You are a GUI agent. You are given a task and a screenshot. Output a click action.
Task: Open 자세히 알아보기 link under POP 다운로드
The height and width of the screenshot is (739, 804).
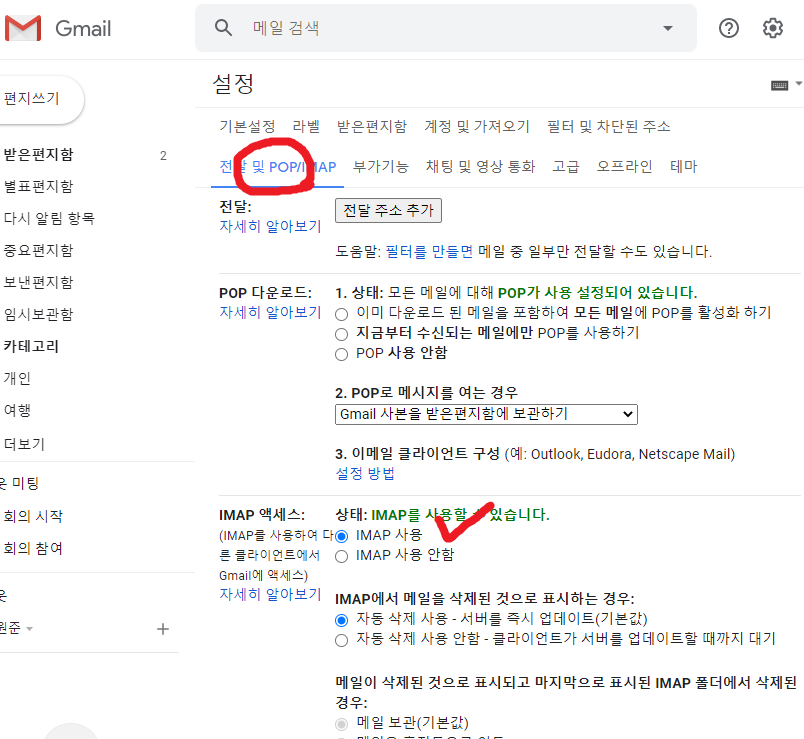click(x=270, y=312)
